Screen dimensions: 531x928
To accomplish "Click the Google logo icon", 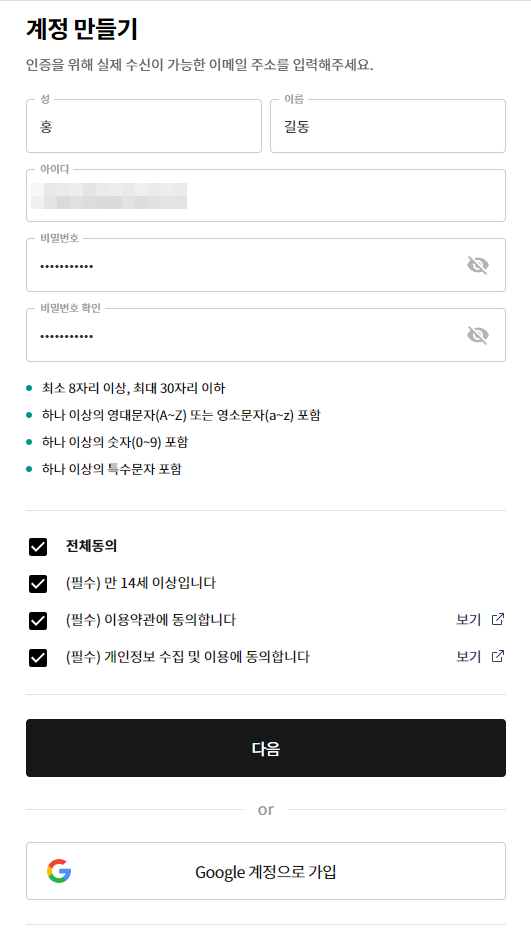I will point(59,871).
